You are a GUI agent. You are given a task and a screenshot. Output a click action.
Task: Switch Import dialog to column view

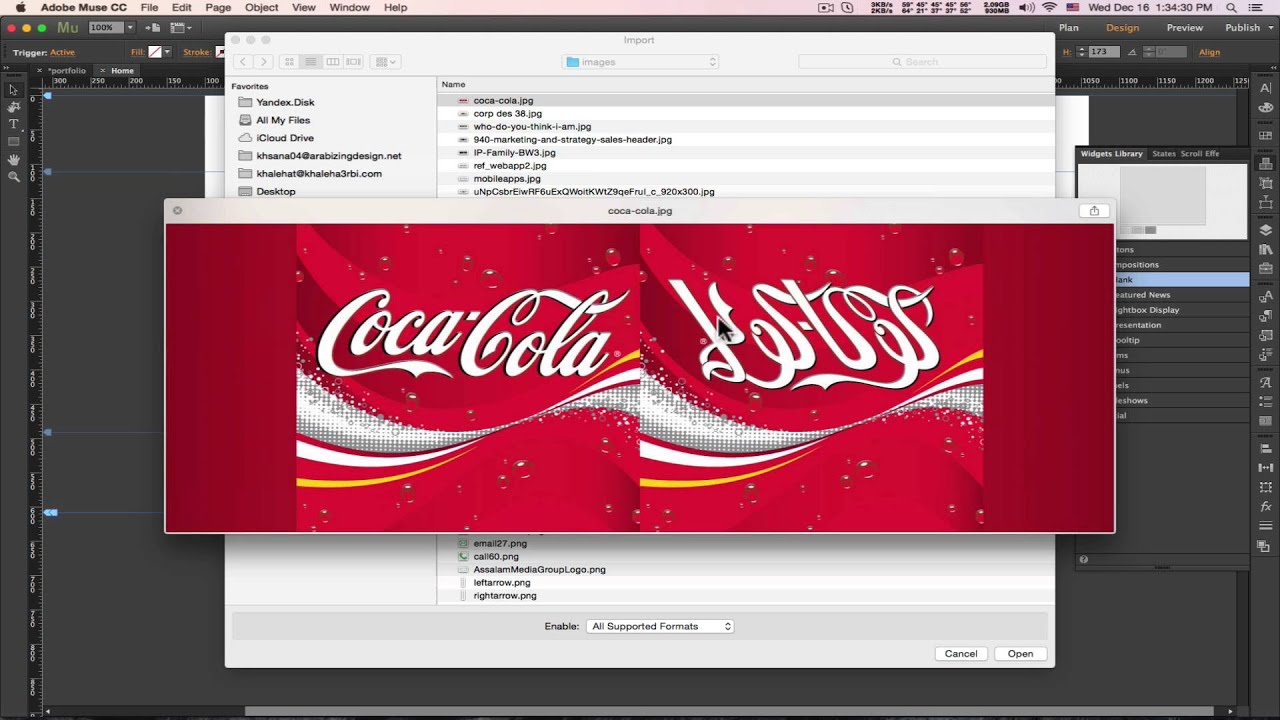[332, 62]
